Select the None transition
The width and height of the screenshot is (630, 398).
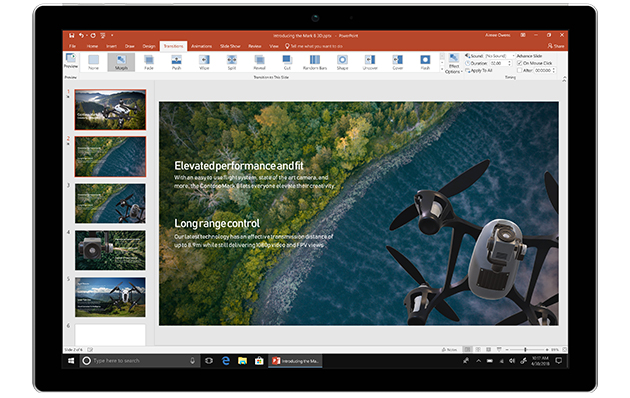94,62
